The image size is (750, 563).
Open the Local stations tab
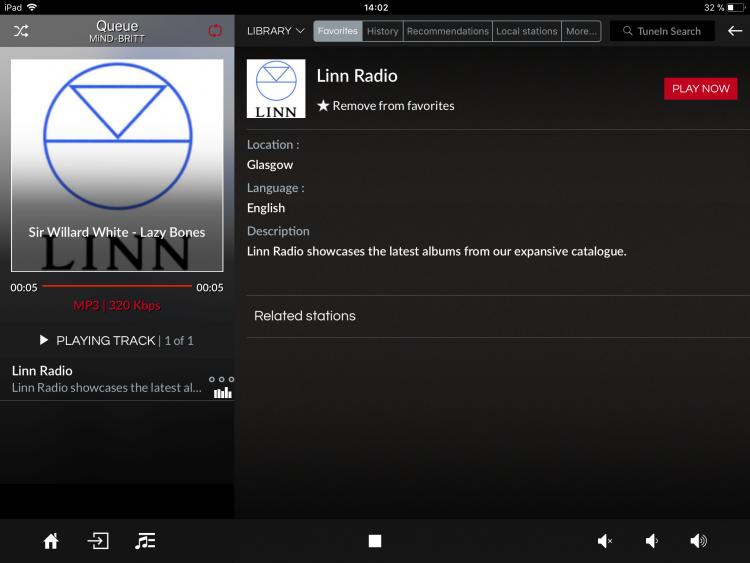point(527,31)
